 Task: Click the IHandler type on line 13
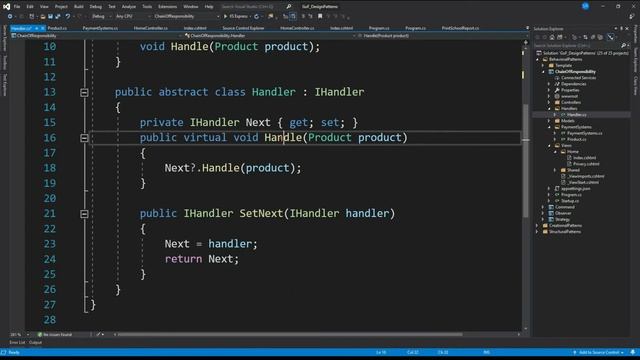tap(339, 92)
